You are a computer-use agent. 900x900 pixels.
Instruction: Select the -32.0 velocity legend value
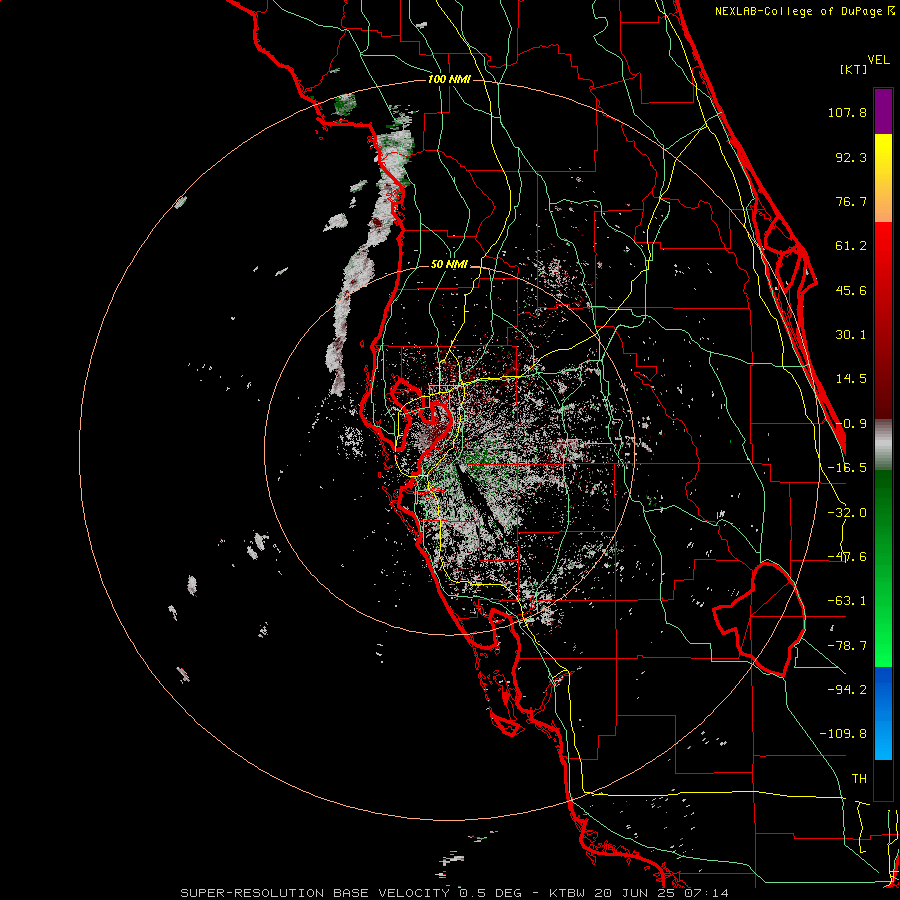pos(847,513)
